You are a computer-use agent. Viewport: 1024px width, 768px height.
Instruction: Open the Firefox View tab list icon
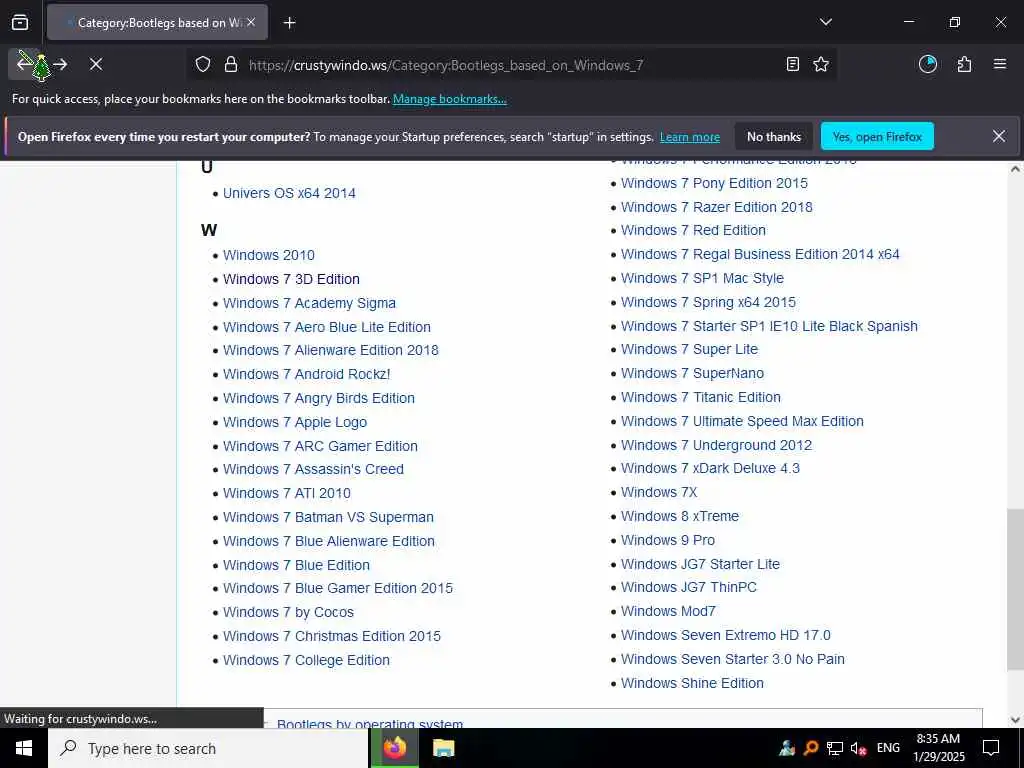[x=20, y=22]
